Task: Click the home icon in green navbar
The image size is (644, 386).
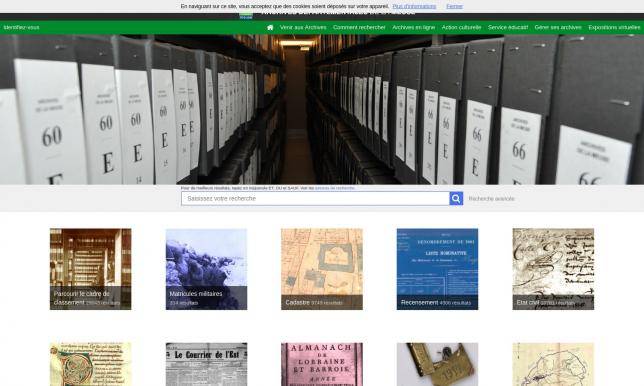Action: click(270, 28)
